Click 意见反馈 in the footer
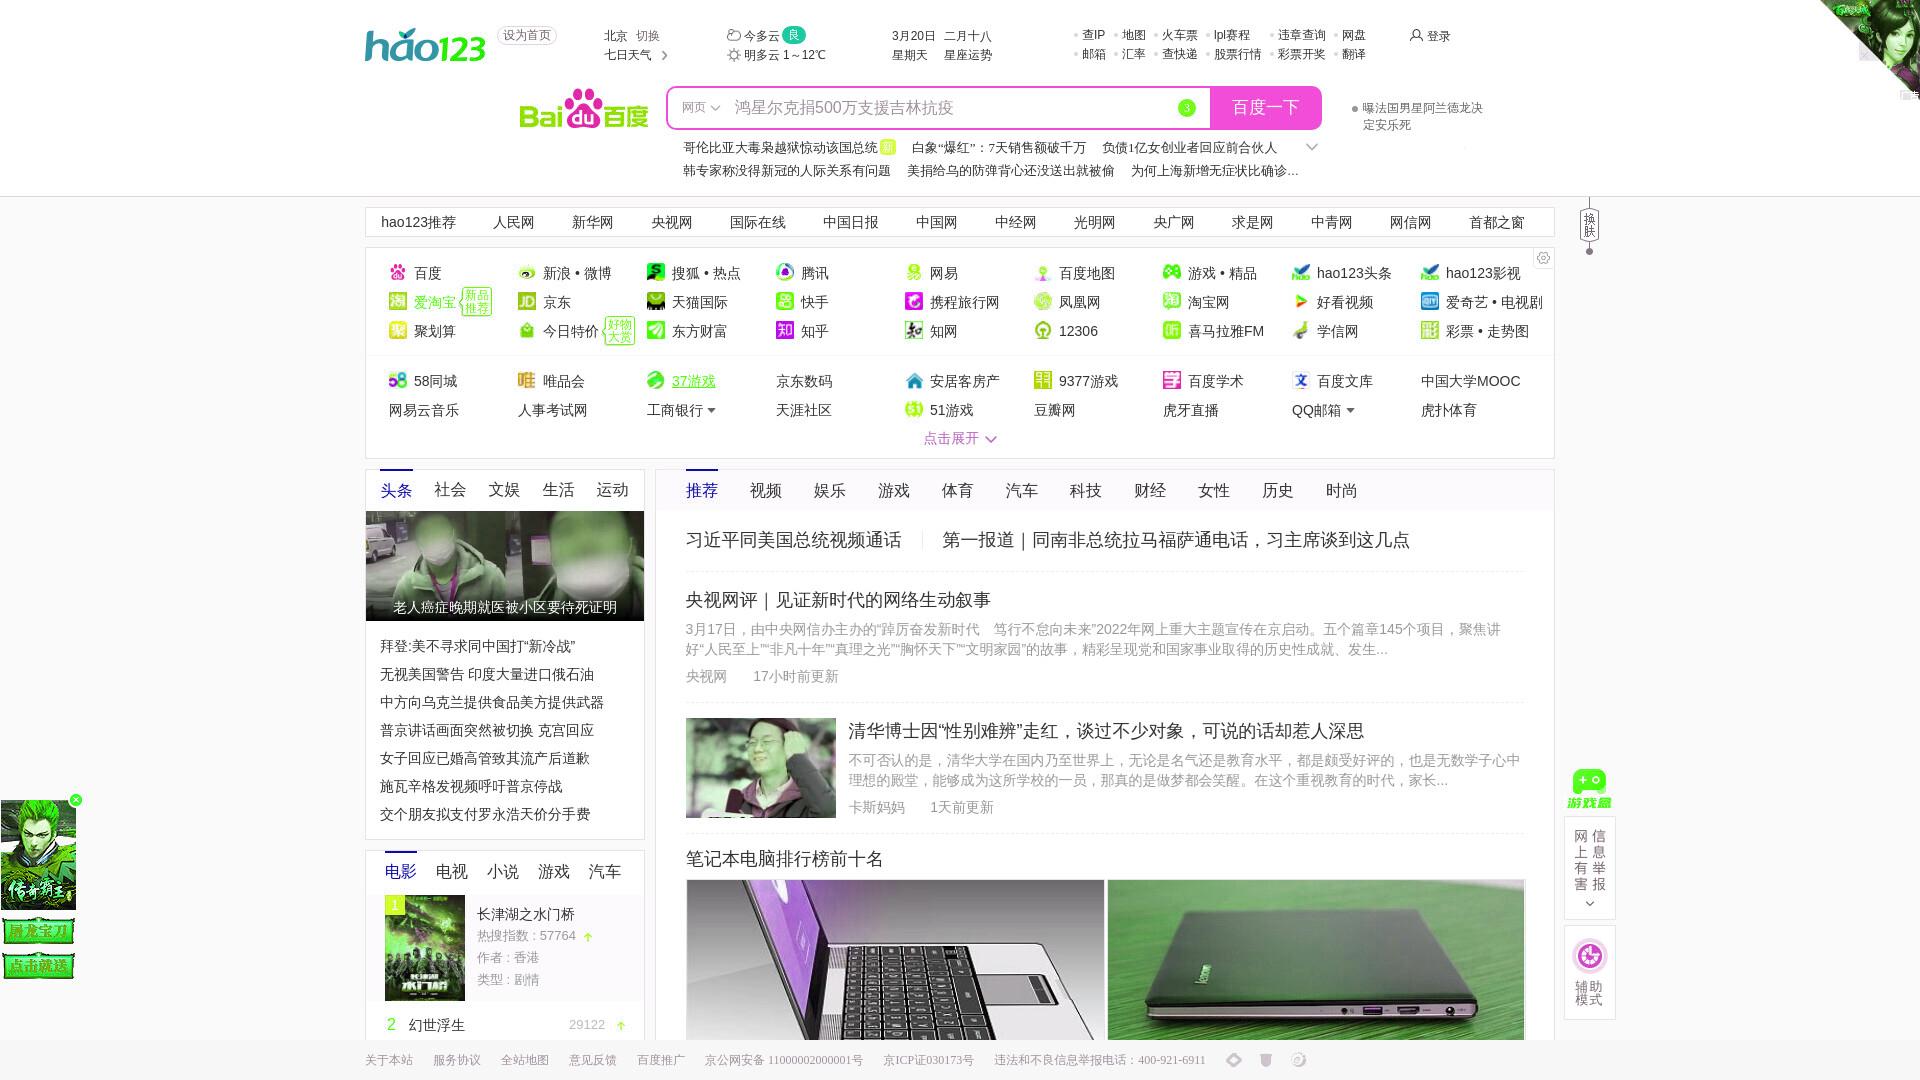Image resolution: width=1920 pixels, height=1080 pixels. coord(593,1060)
